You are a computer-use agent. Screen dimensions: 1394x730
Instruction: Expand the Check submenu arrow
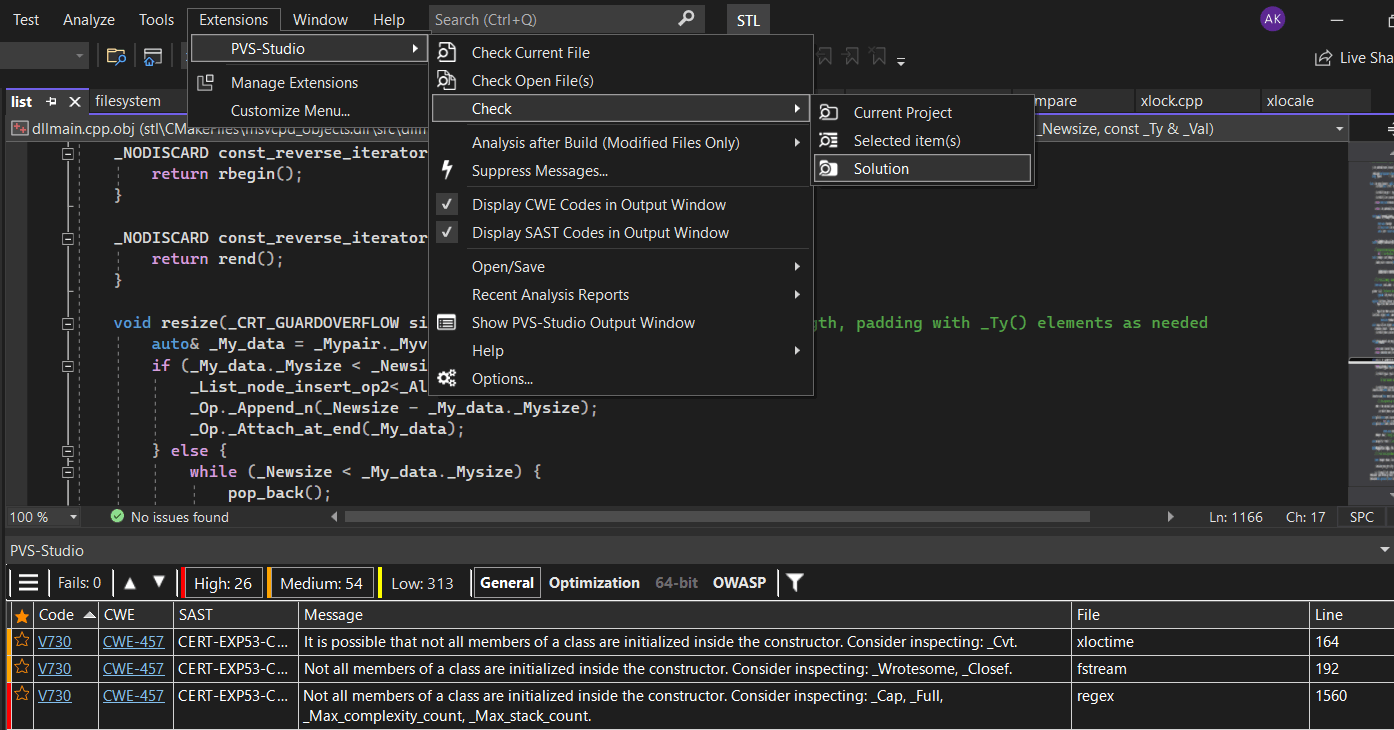tap(797, 108)
